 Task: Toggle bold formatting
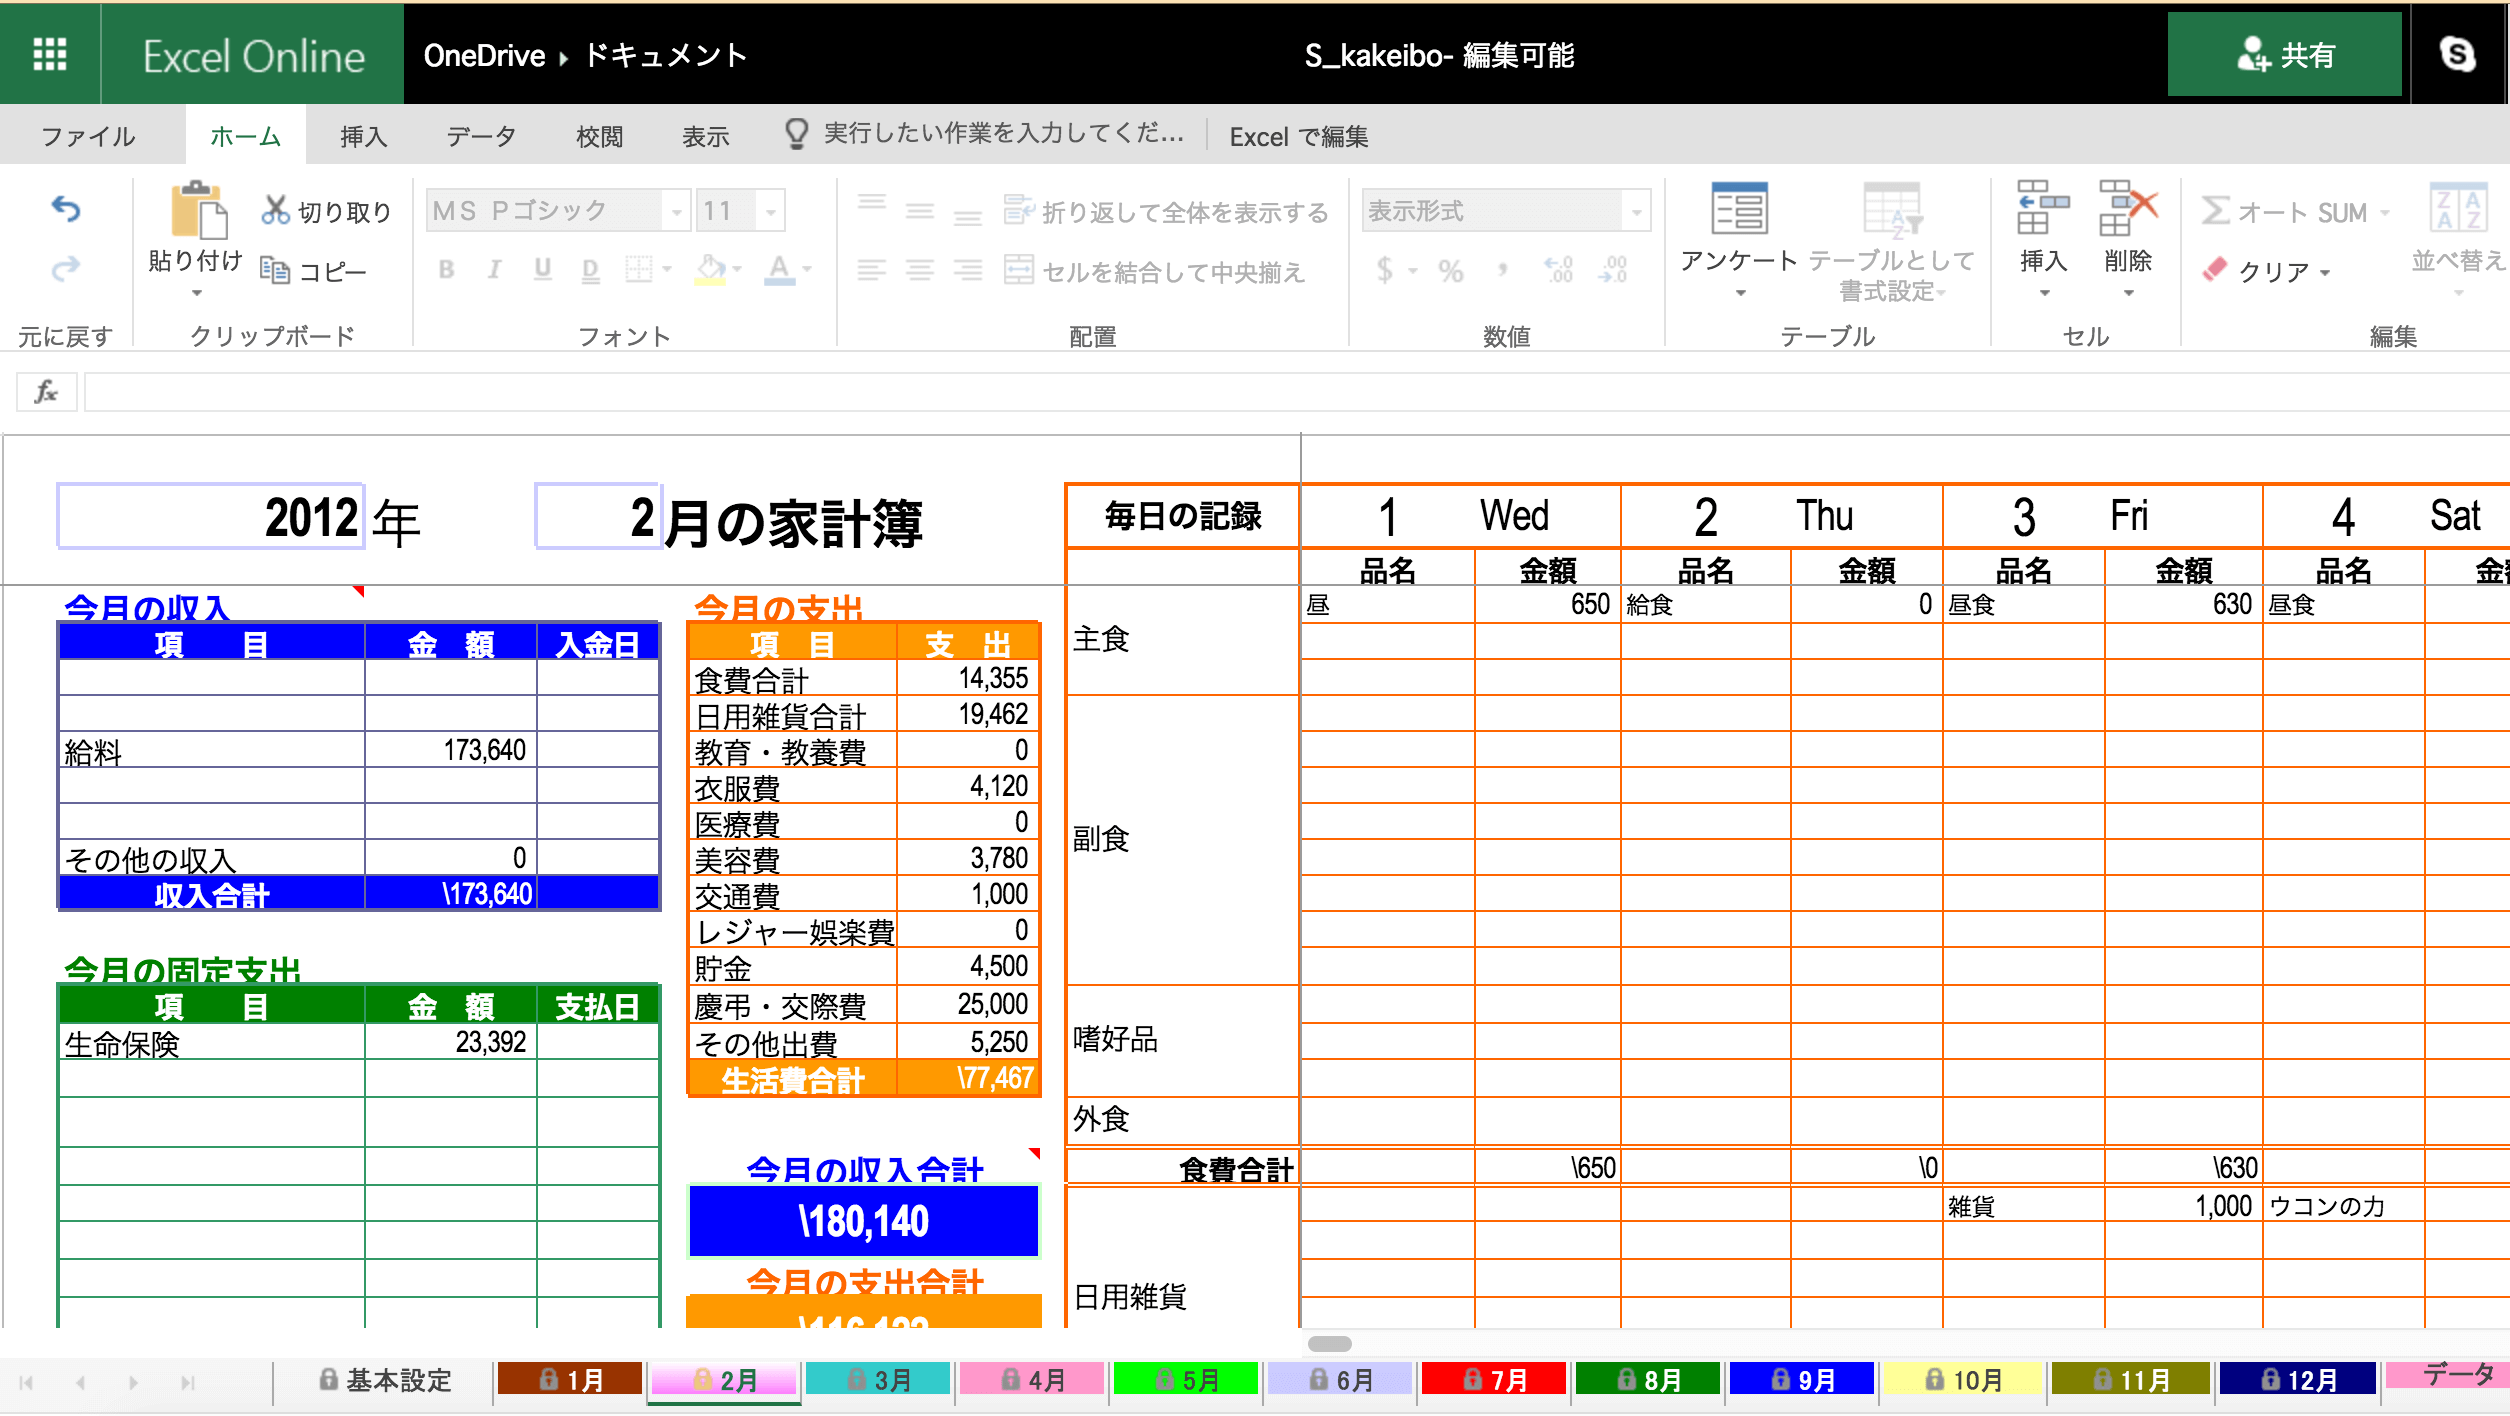tap(447, 269)
